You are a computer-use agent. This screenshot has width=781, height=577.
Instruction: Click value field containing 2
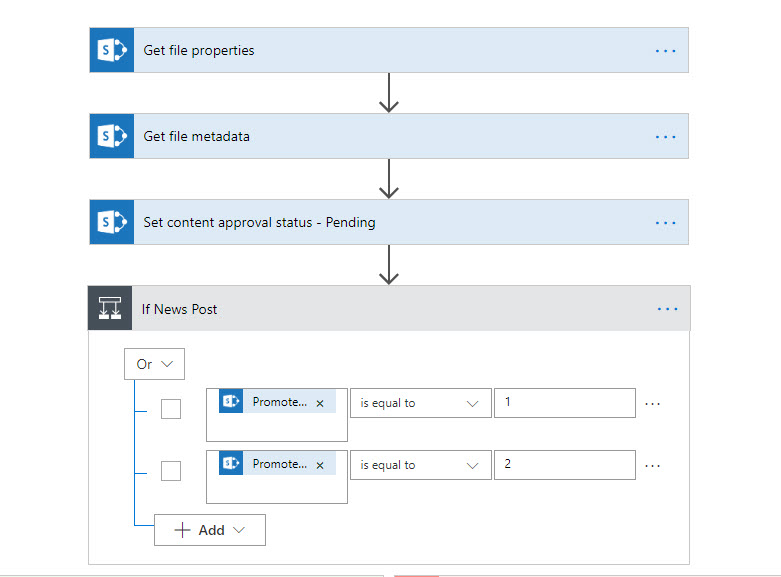tap(564, 464)
